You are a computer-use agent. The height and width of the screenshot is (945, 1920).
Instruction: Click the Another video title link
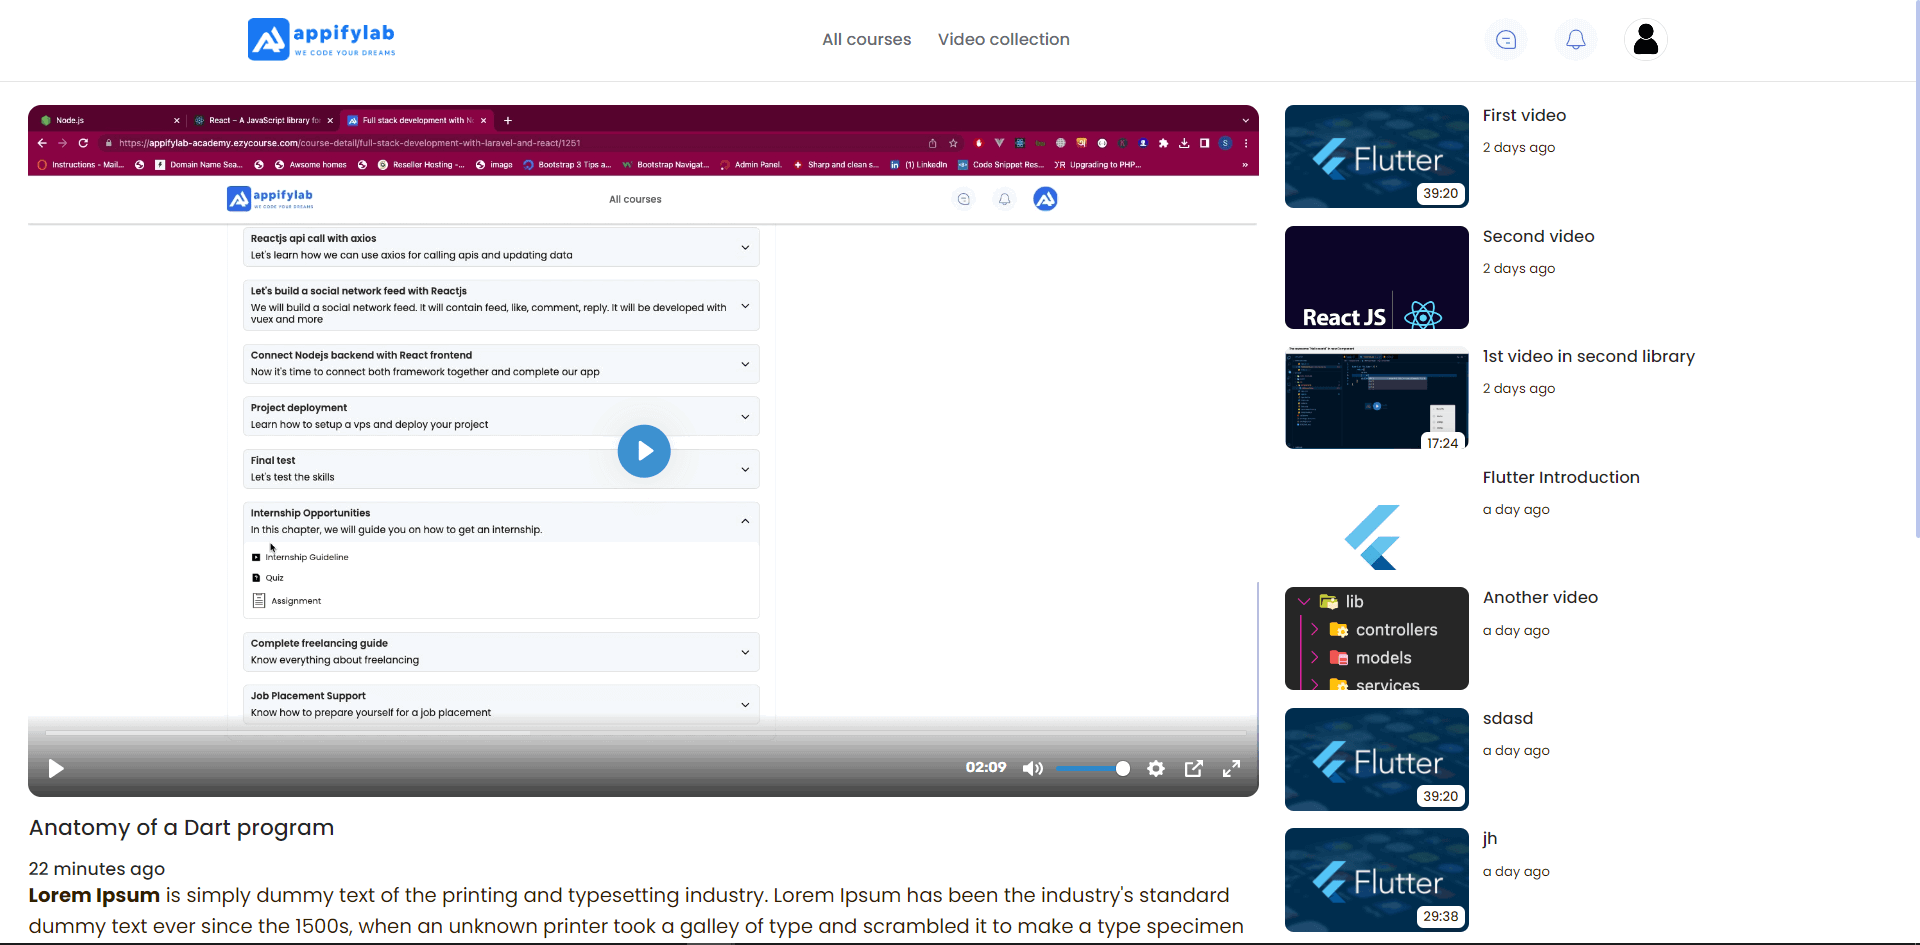pos(1540,598)
